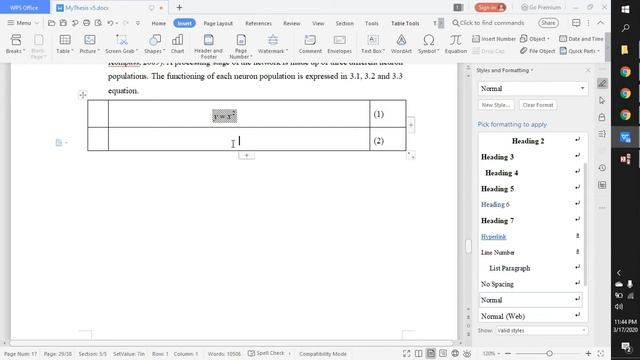The height and width of the screenshot is (360, 640).
Task: Insert an Equation
Action: [456, 44]
